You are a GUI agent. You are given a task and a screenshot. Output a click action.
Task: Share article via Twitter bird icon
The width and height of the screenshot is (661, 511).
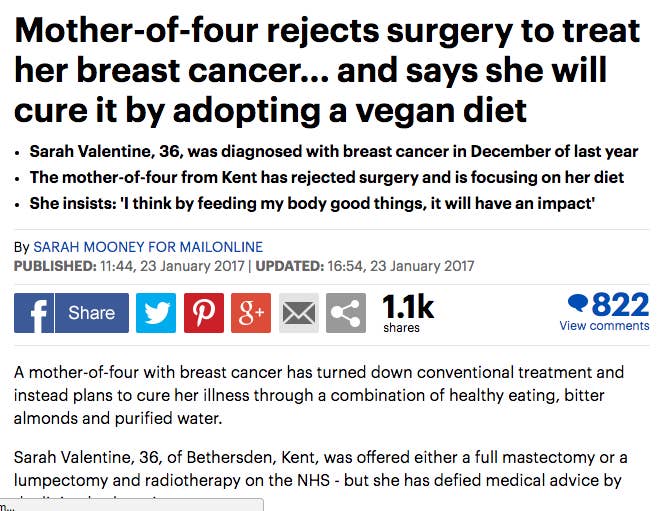[156, 313]
